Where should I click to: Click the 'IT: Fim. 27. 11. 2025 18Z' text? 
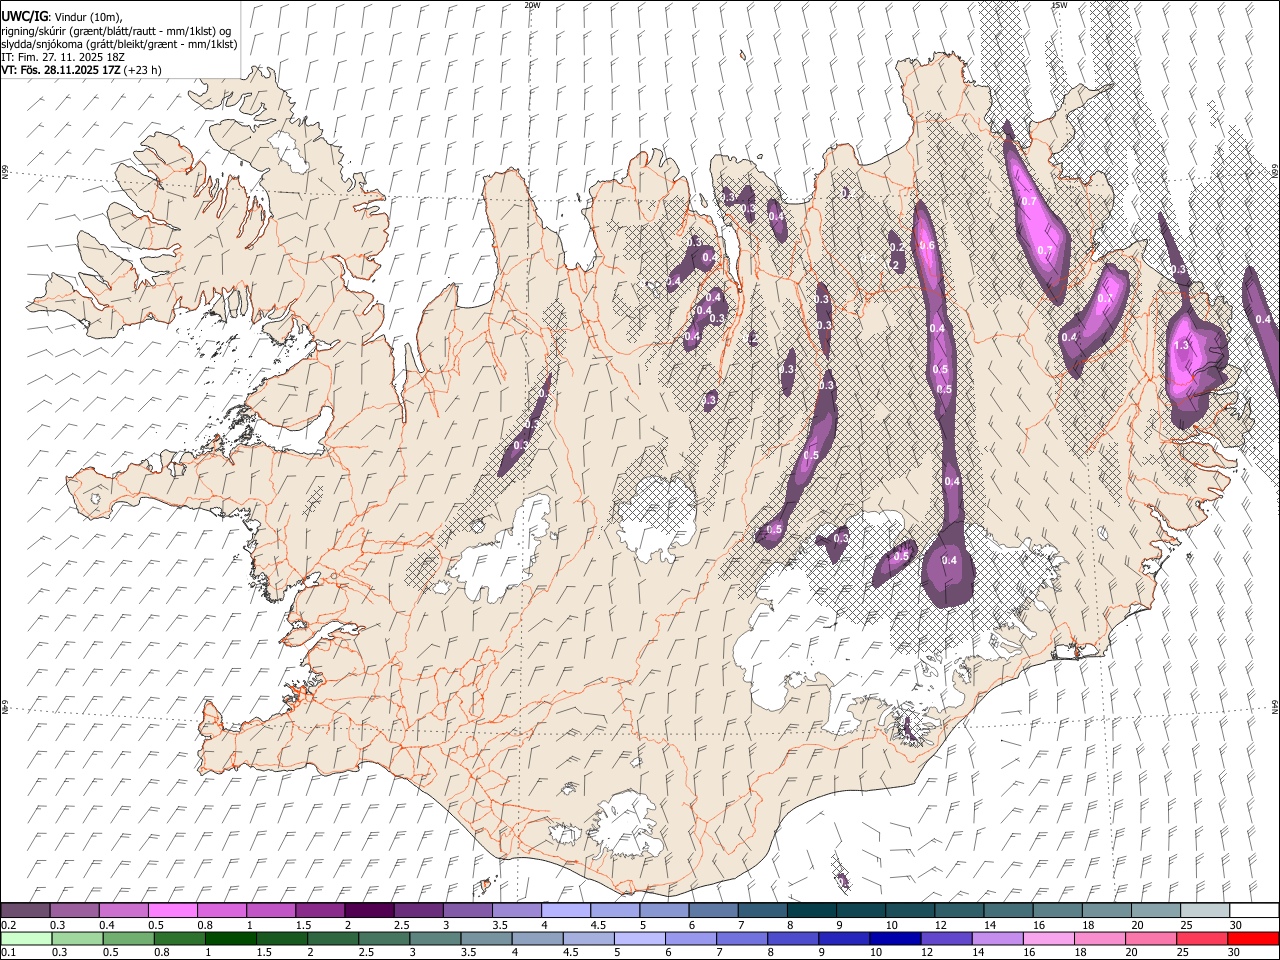pos(63,57)
